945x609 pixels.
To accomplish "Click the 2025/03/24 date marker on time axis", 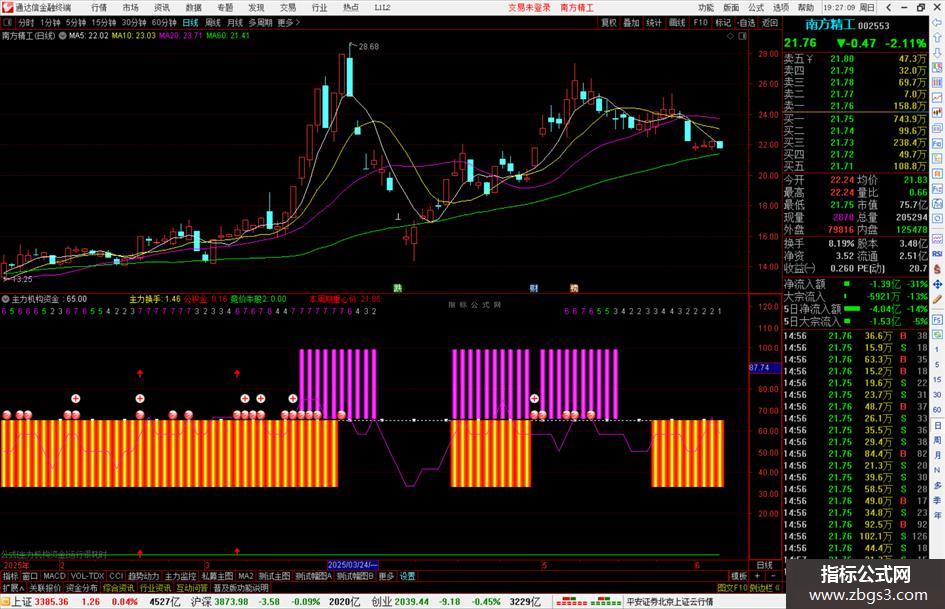I will pos(353,565).
